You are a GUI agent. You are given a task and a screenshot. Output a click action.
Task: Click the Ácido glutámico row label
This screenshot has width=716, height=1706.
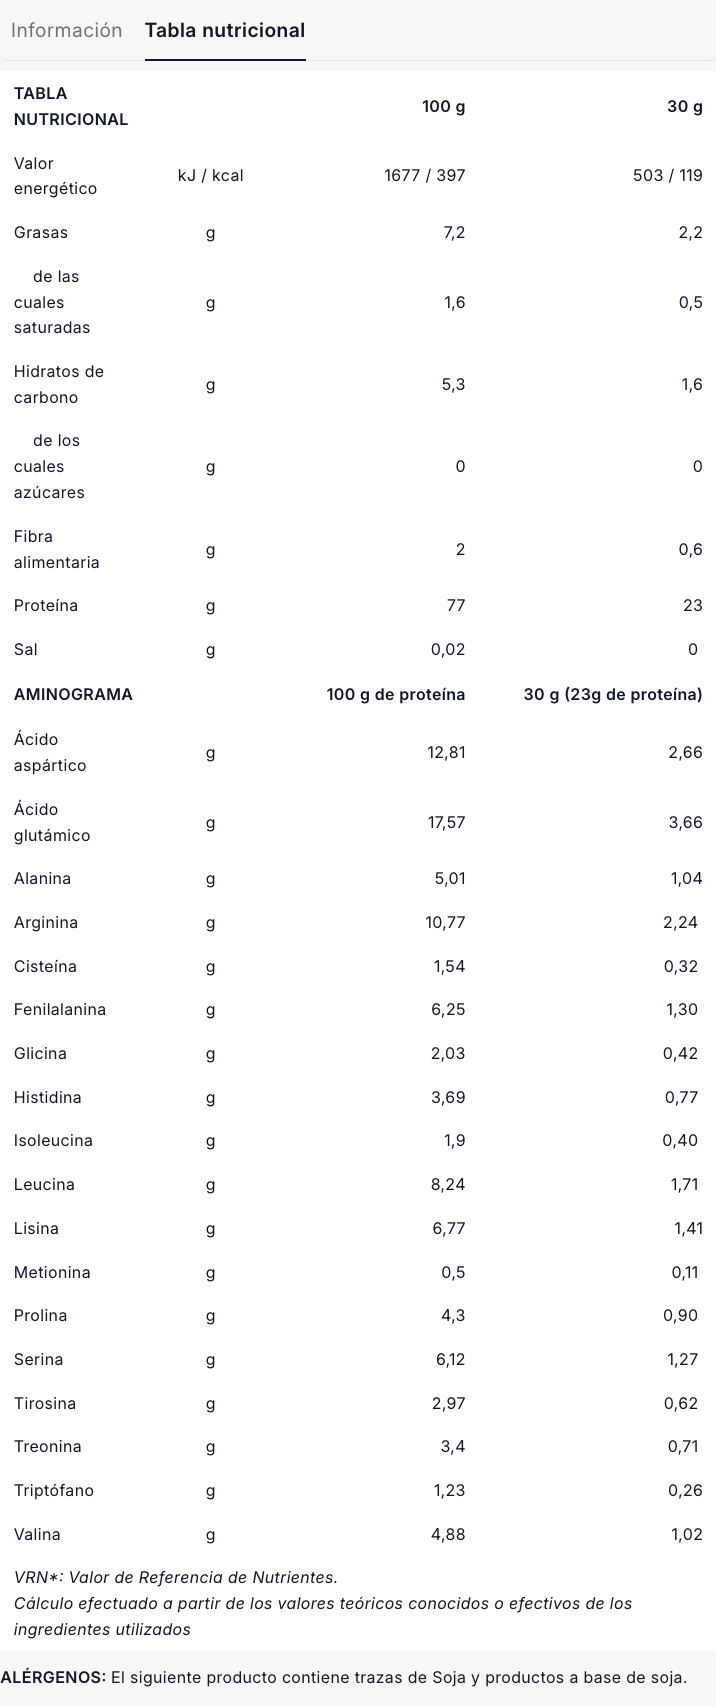[x=52, y=822]
